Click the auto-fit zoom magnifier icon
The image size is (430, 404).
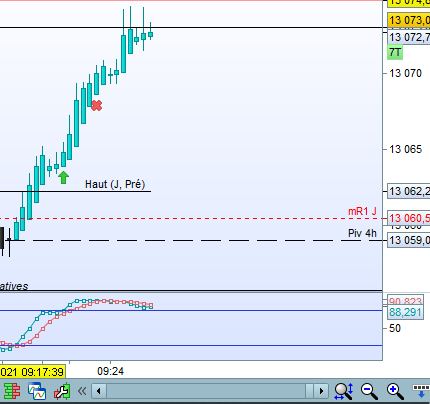coord(344,391)
